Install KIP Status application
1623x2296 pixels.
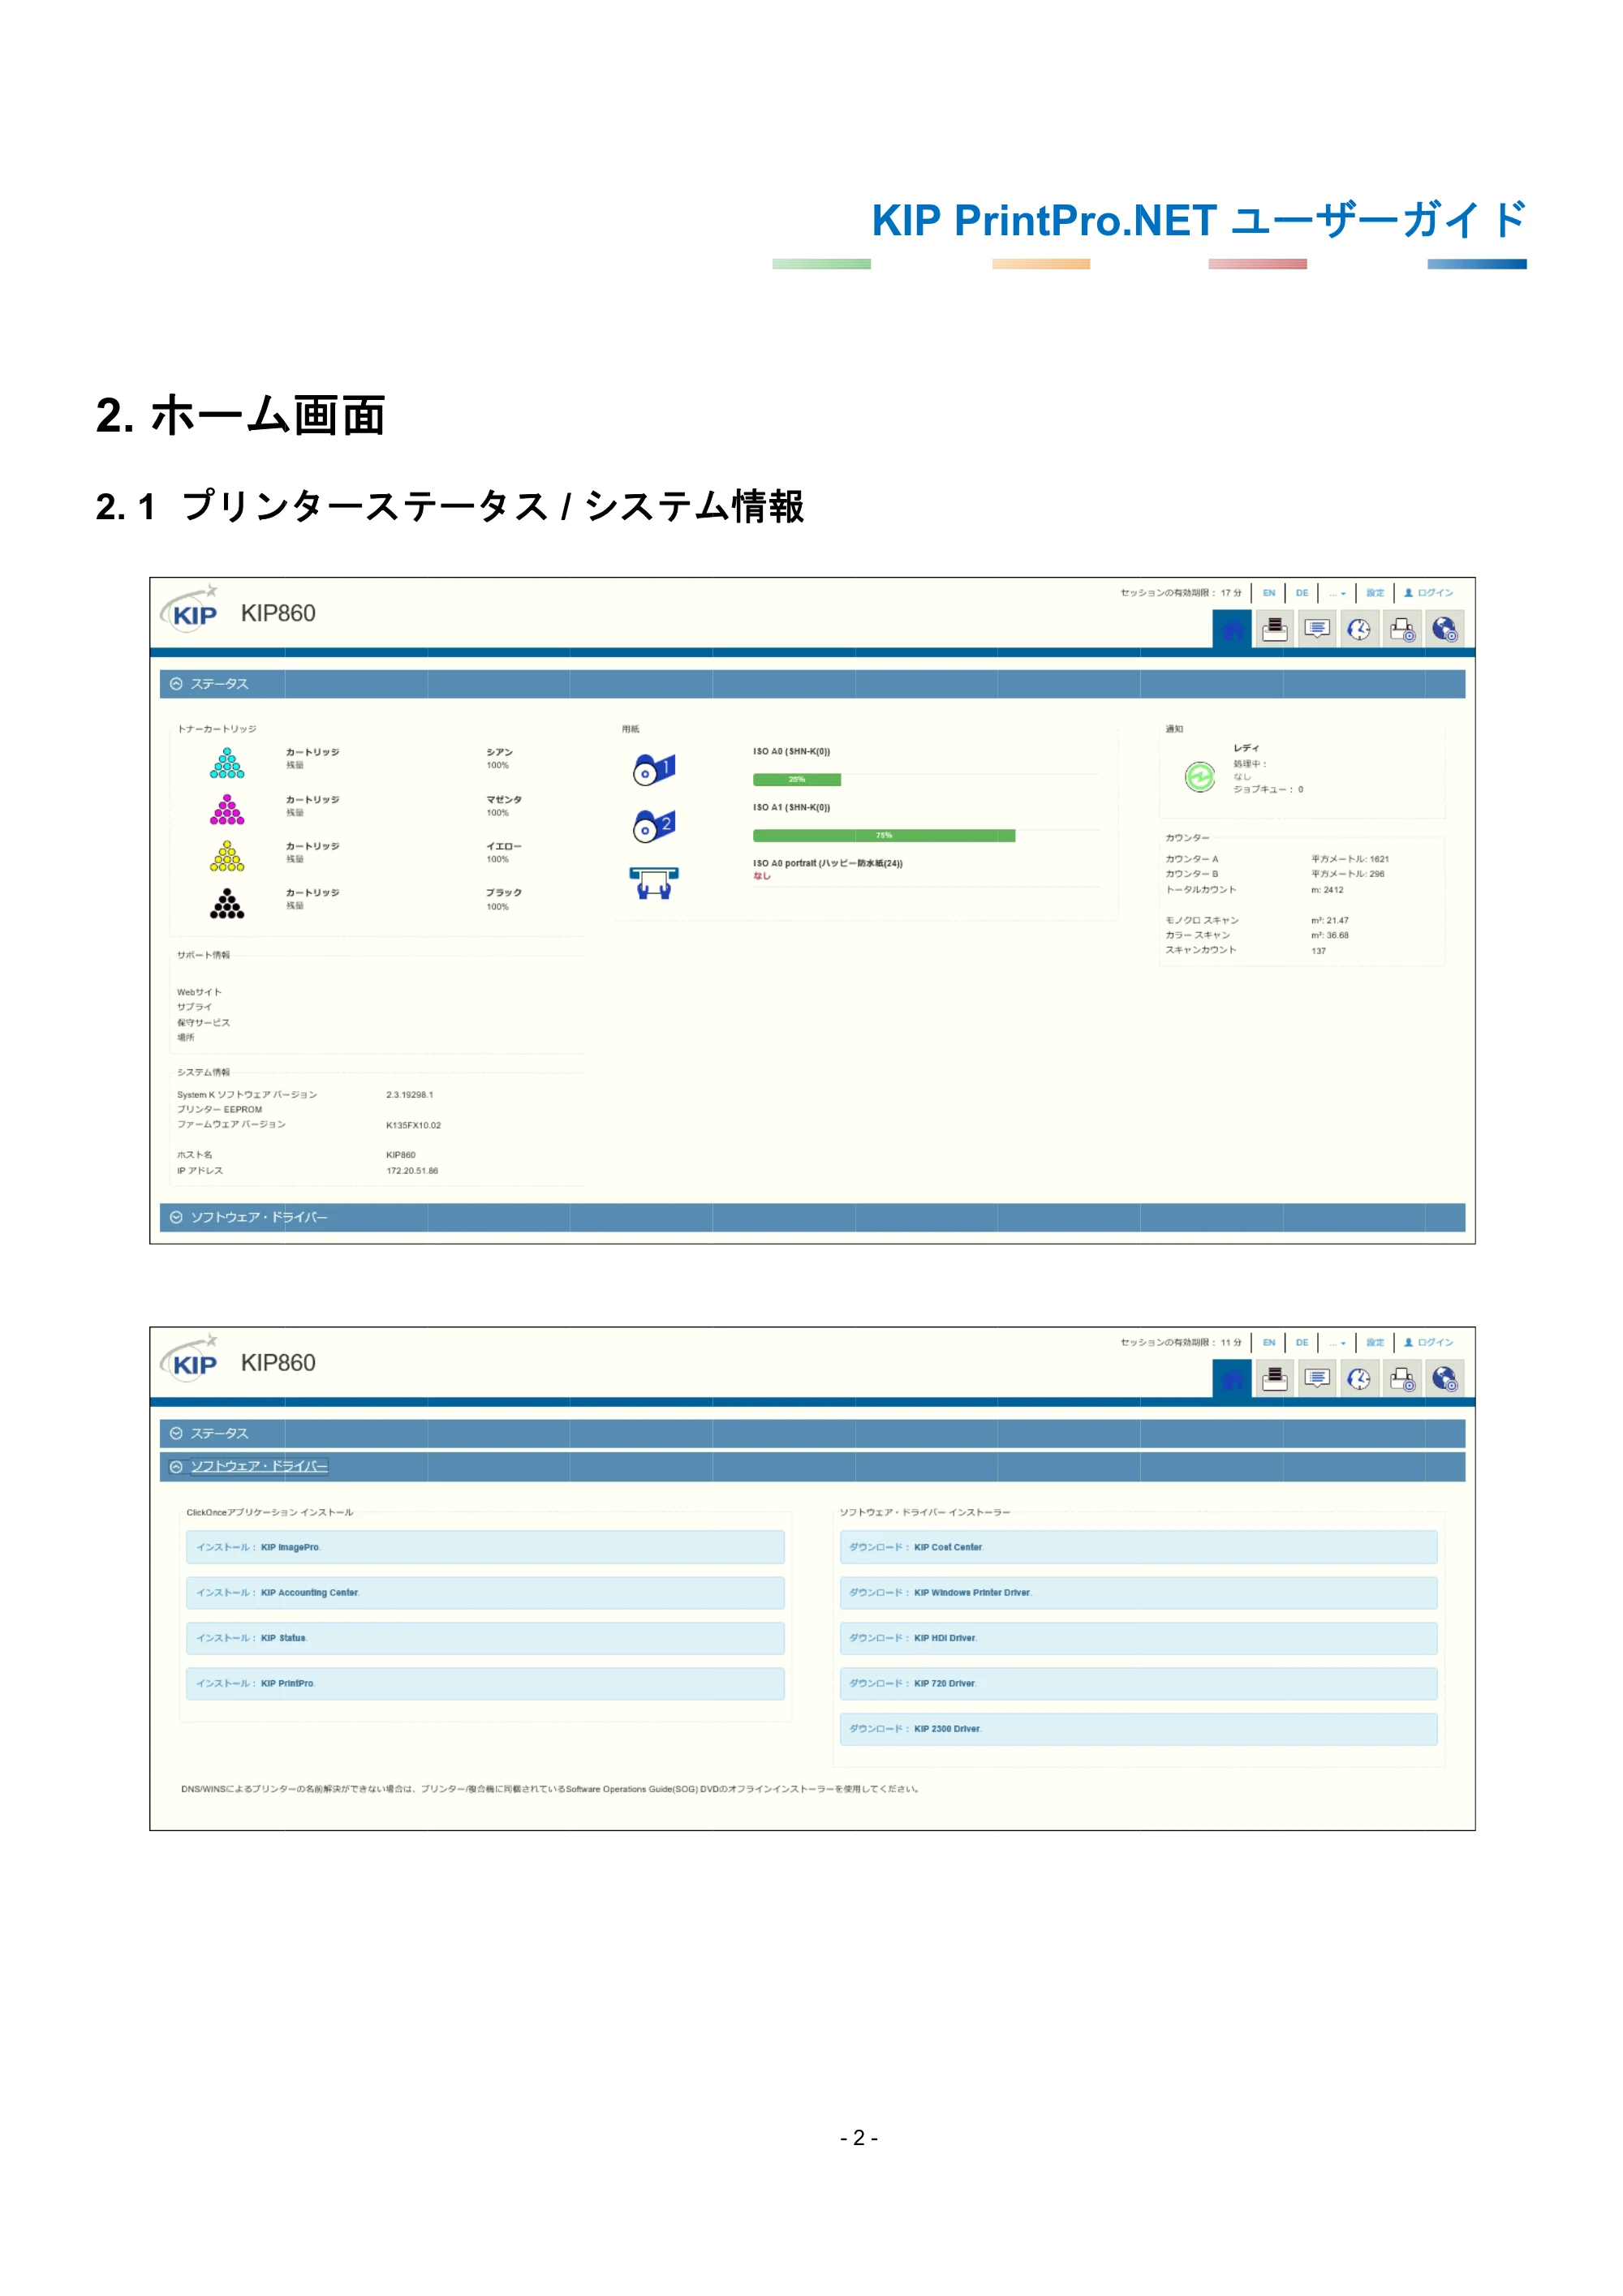485,1639
